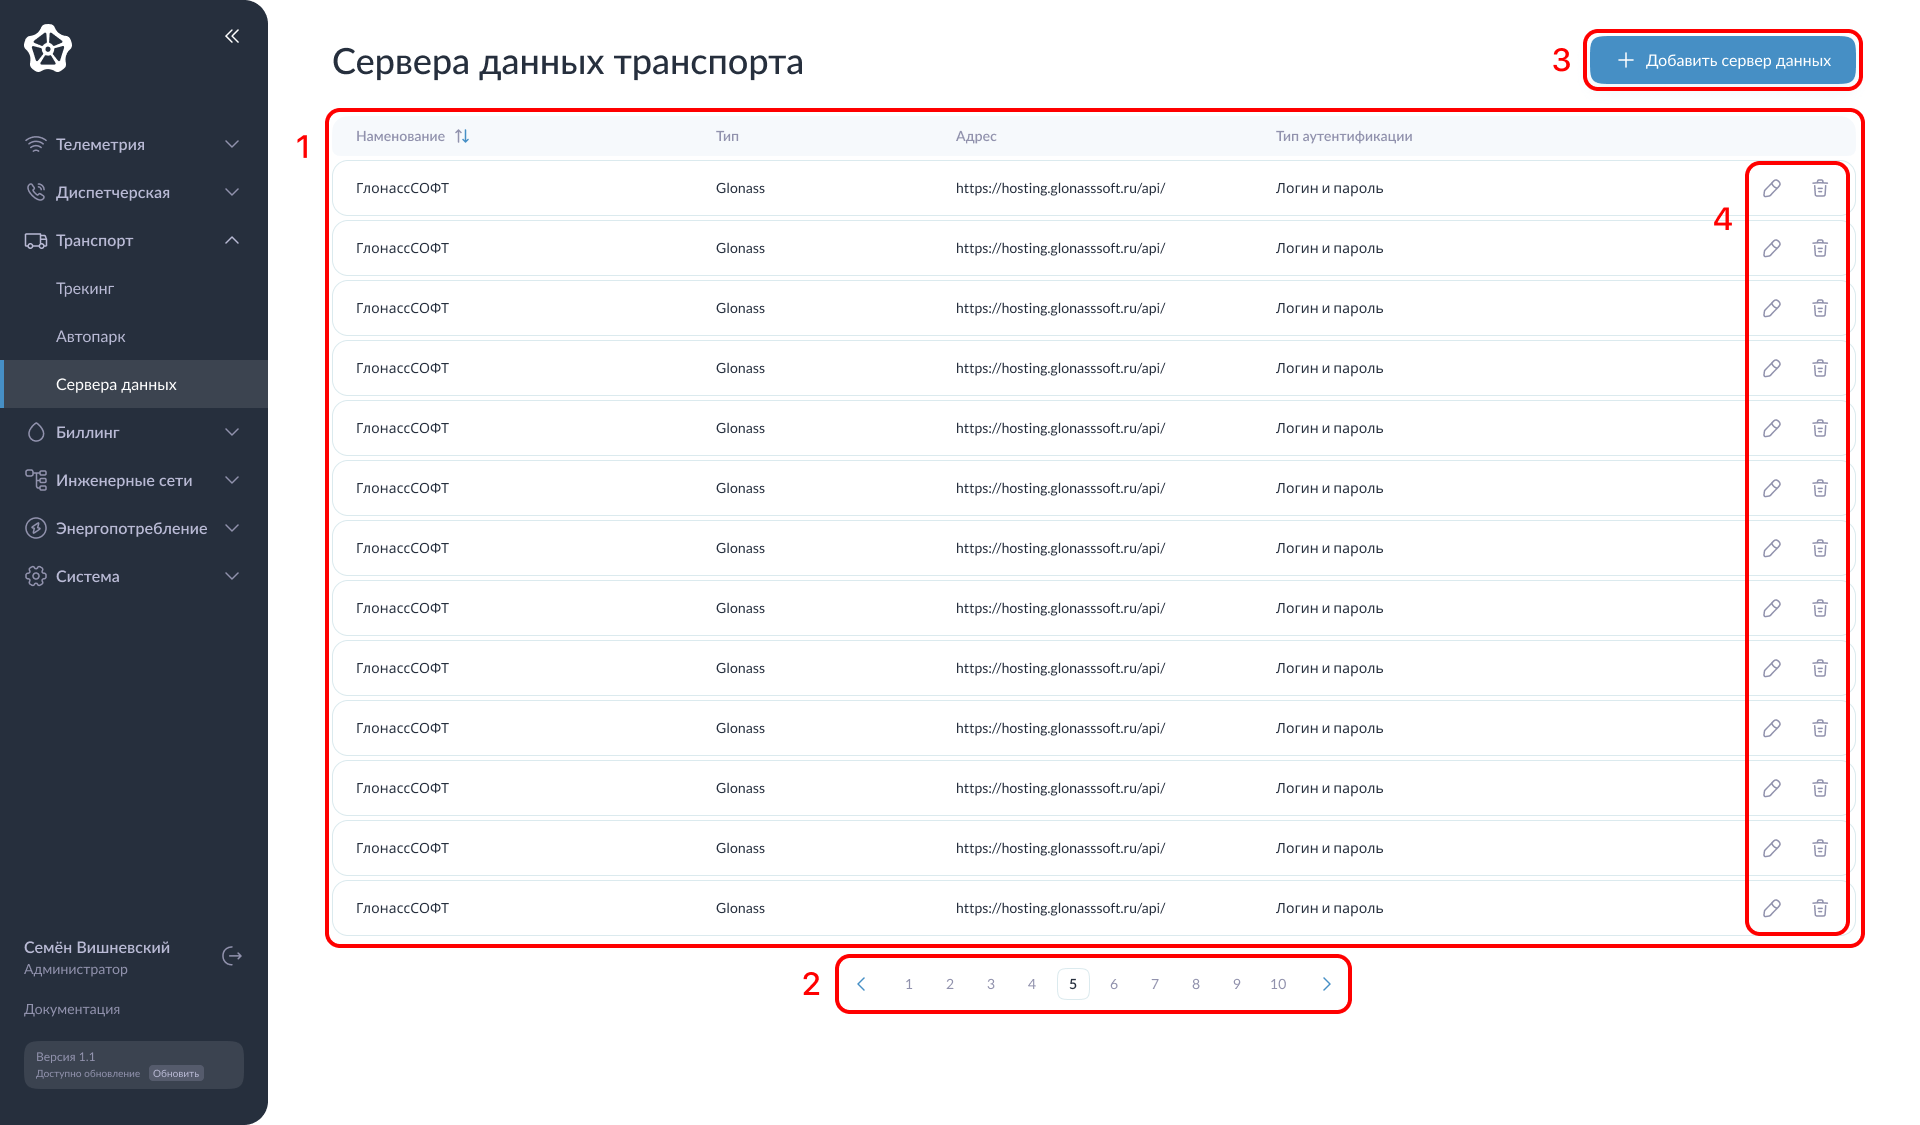Click the Диспетчерская phone icon
Screen dimensions: 1920x1125
36,191
